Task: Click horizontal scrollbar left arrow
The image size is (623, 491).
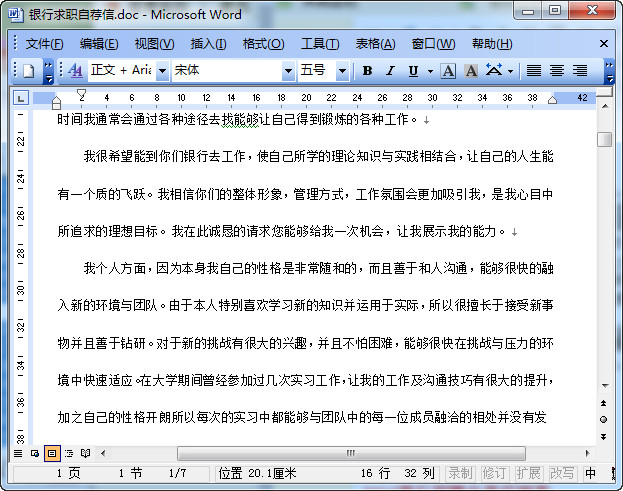Action: pos(103,453)
